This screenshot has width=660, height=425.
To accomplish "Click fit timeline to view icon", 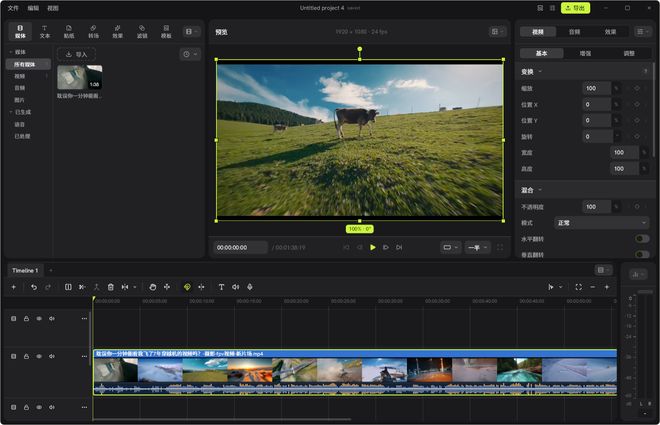I will (x=578, y=287).
